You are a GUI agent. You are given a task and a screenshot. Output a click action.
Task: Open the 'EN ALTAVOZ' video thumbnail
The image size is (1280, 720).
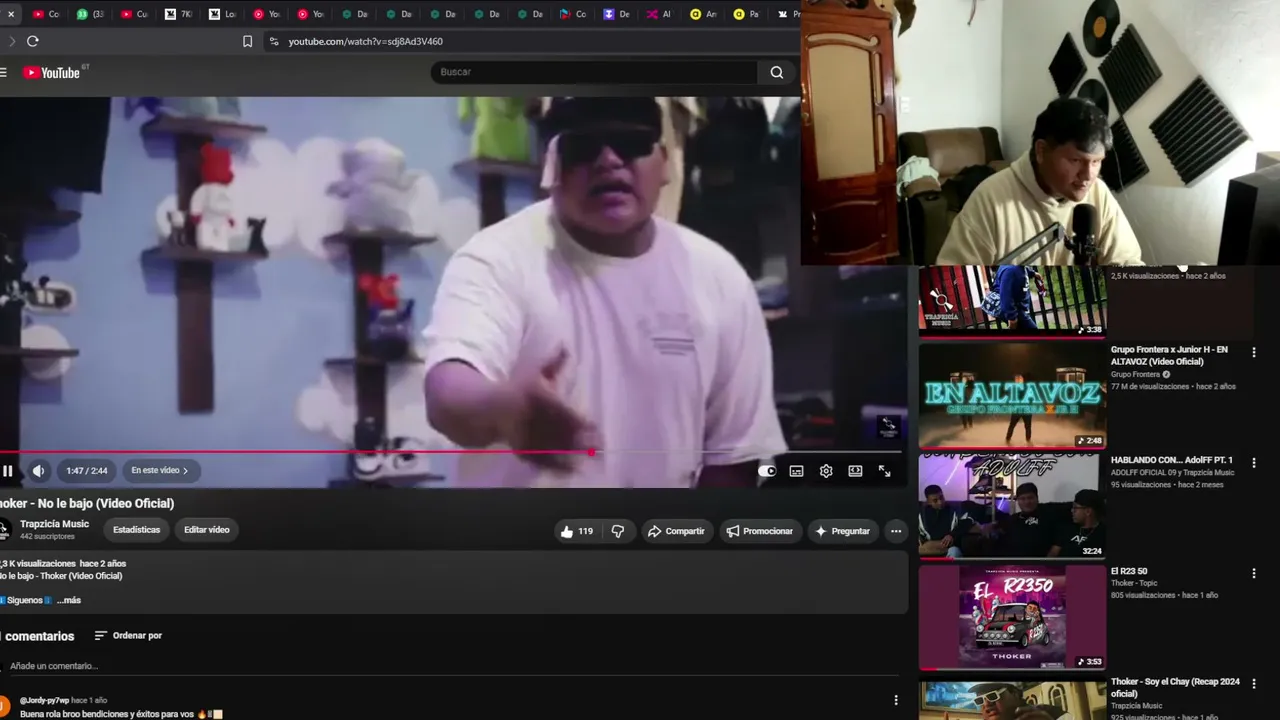(x=1012, y=396)
